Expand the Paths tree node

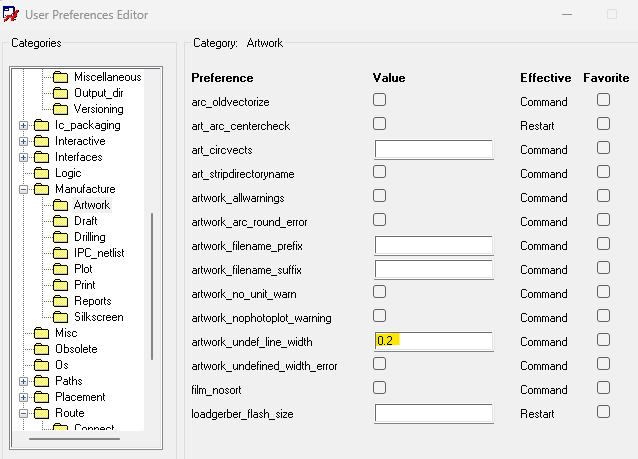[23, 381]
